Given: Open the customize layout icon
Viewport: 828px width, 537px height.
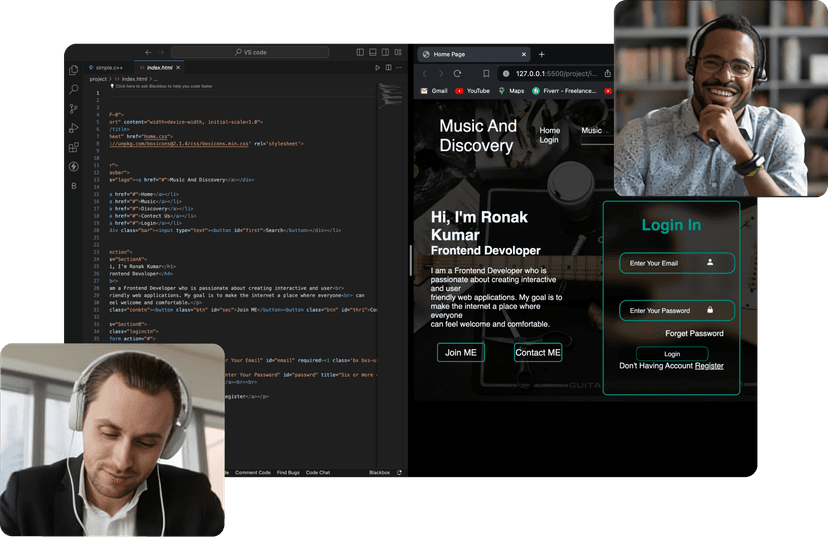Looking at the screenshot, I should coord(398,52).
